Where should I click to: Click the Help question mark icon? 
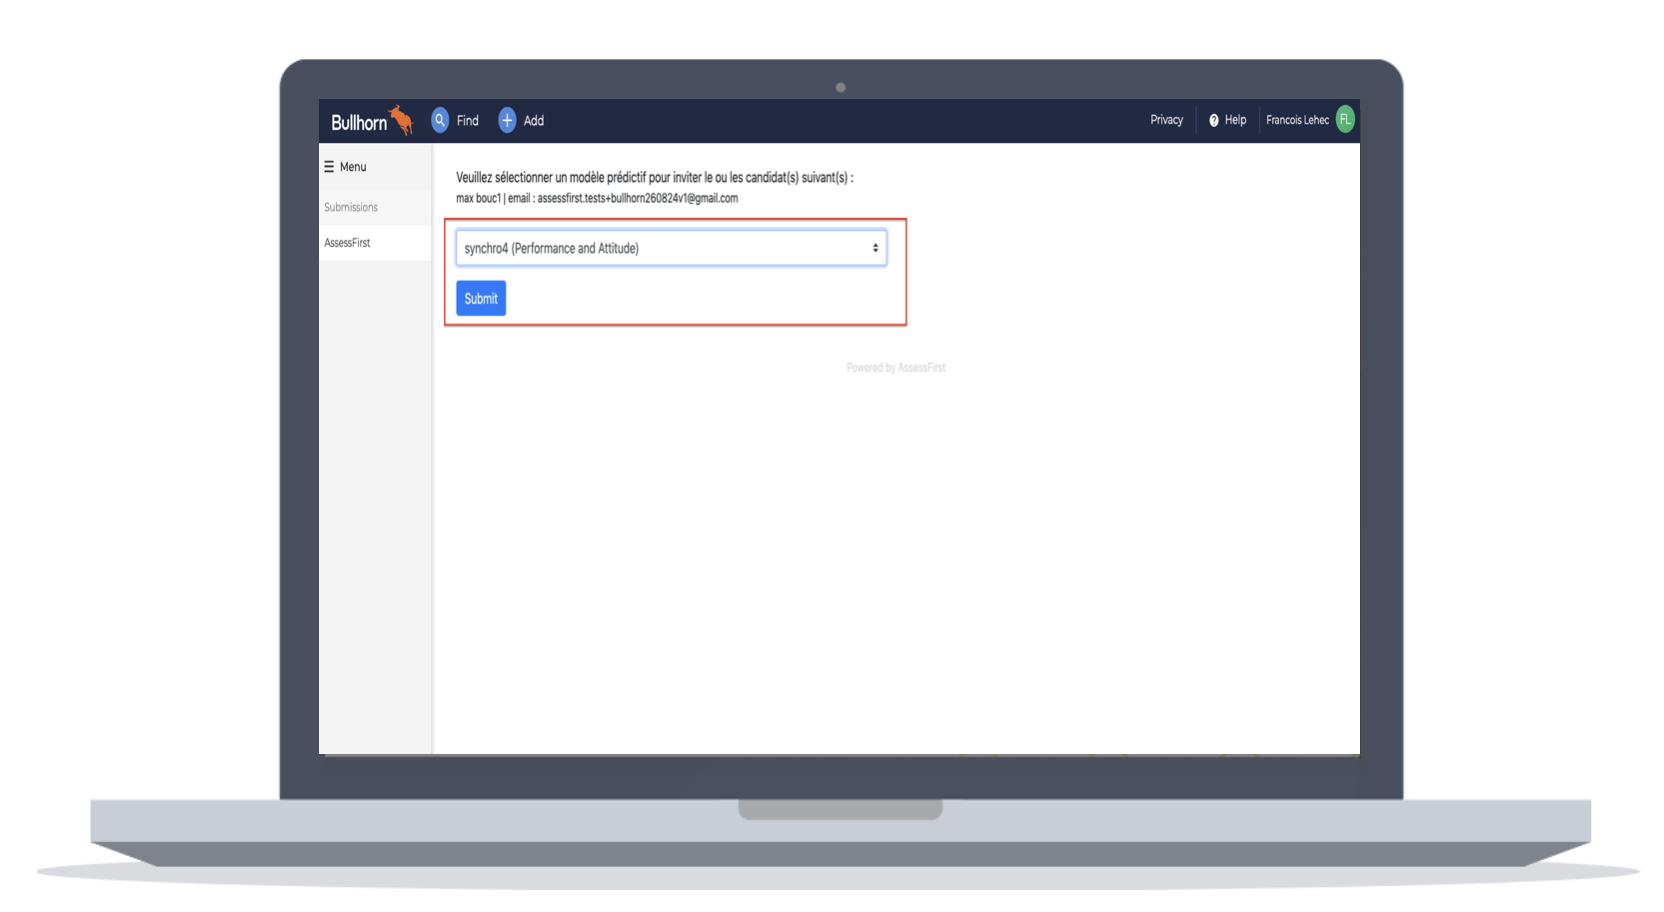tap(1214, 120)
